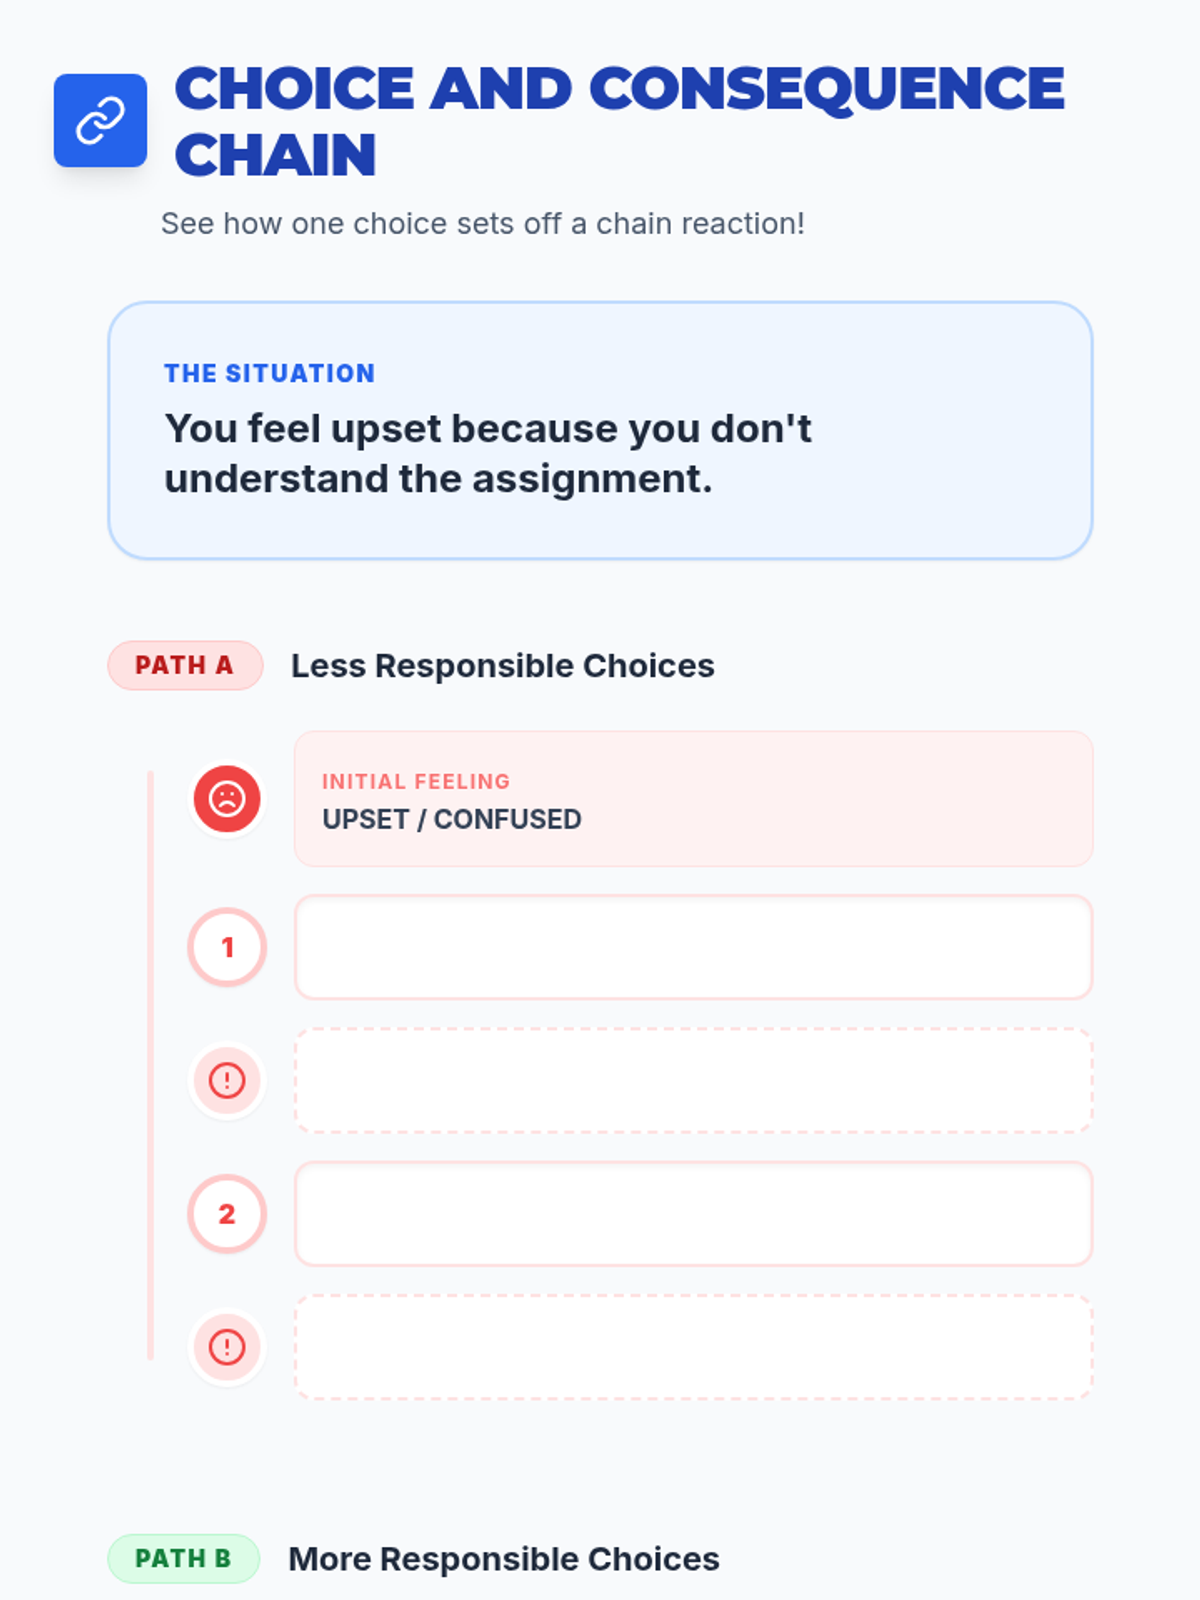
Task: Focus the step 2 choice input box
Action: click(693, 1214)
